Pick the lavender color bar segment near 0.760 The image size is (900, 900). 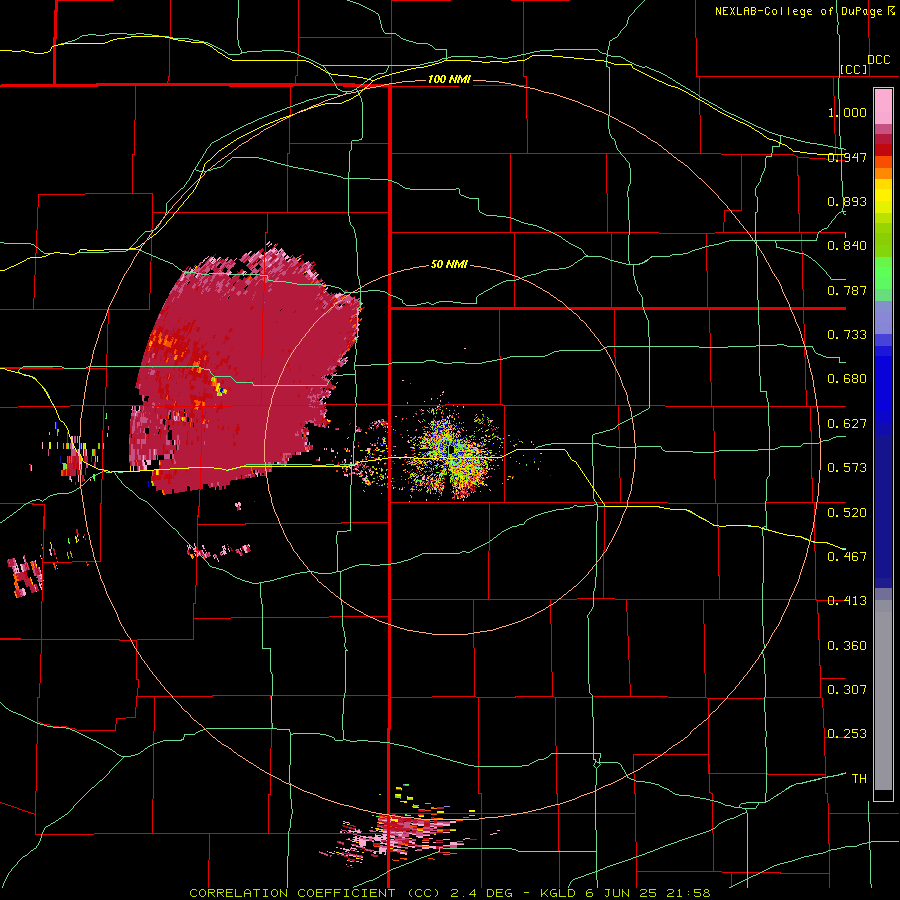(883, 317)
